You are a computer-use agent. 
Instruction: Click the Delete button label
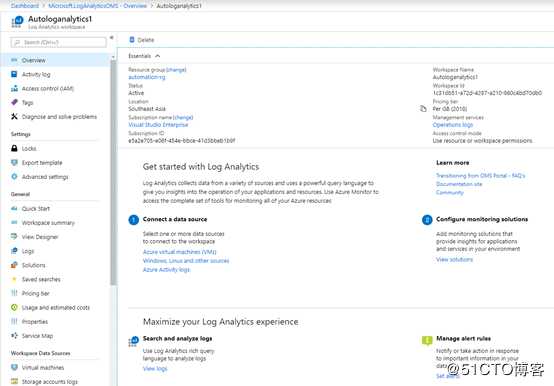(x=146, y=40)
